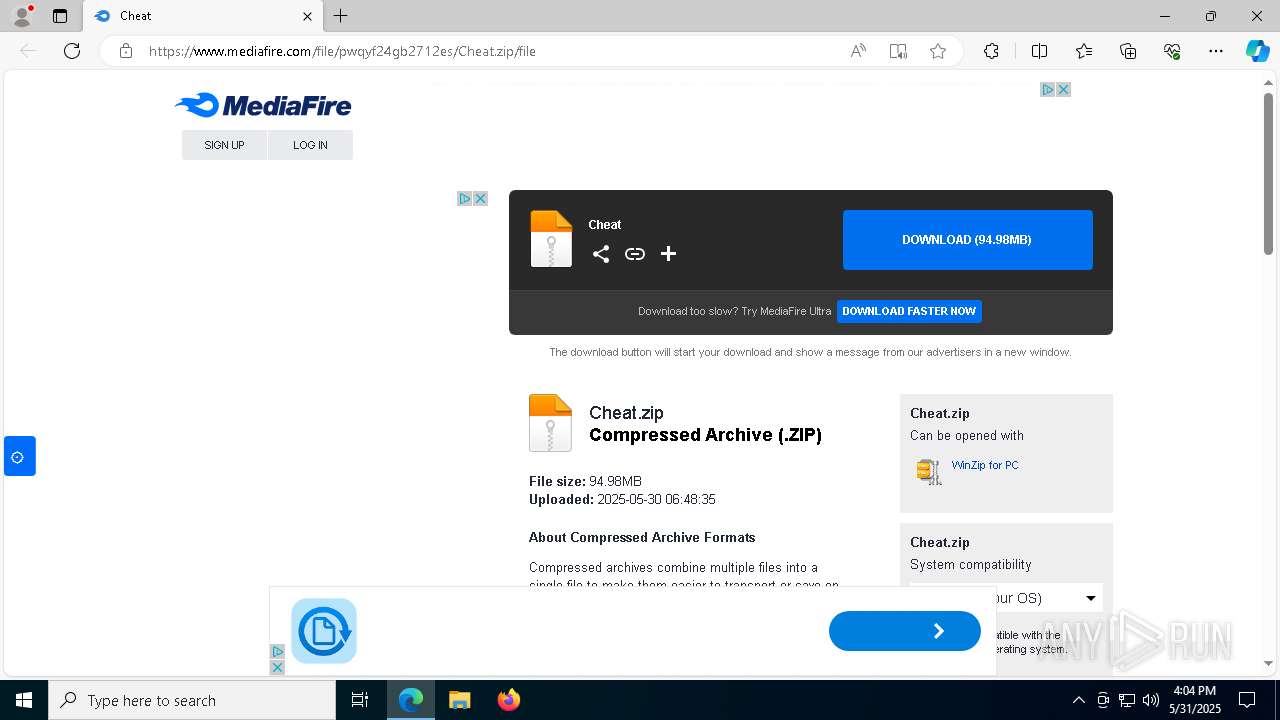This screenshot has height=720, width=1280.
Task: Click the share icon under Cheat
Action: [601, 254]
